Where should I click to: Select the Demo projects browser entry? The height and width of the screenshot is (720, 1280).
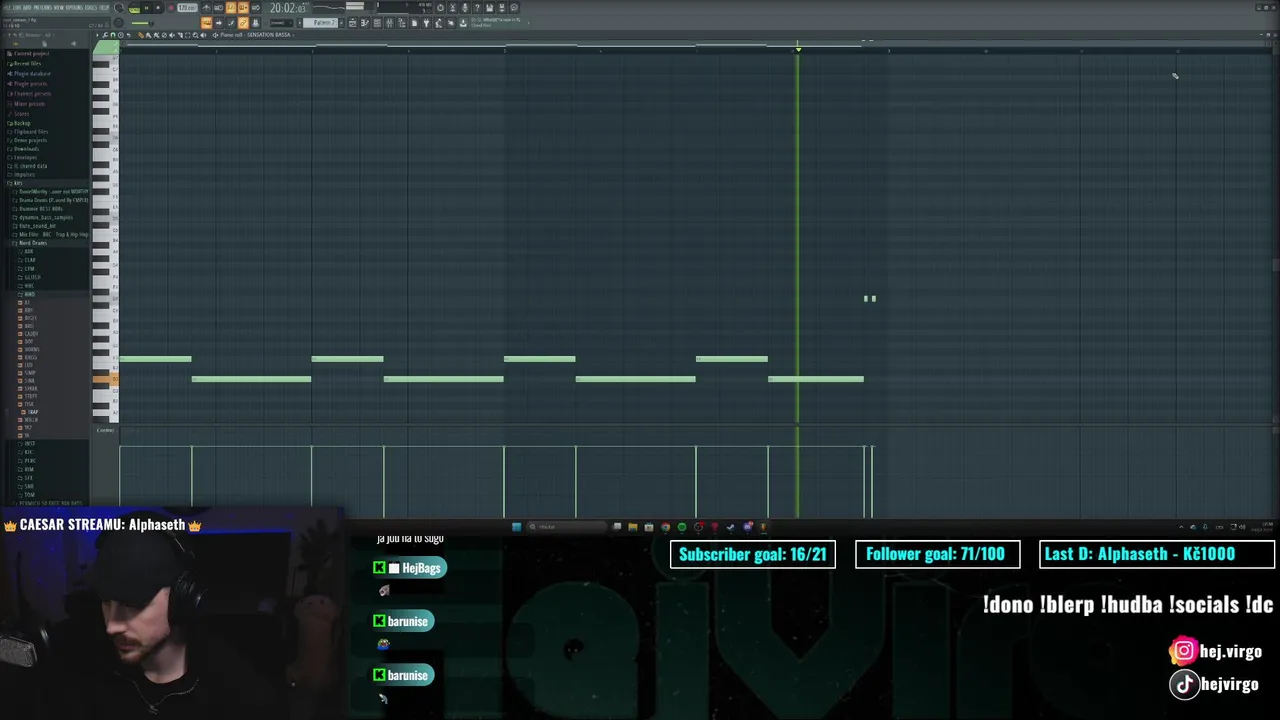(31, 140)
